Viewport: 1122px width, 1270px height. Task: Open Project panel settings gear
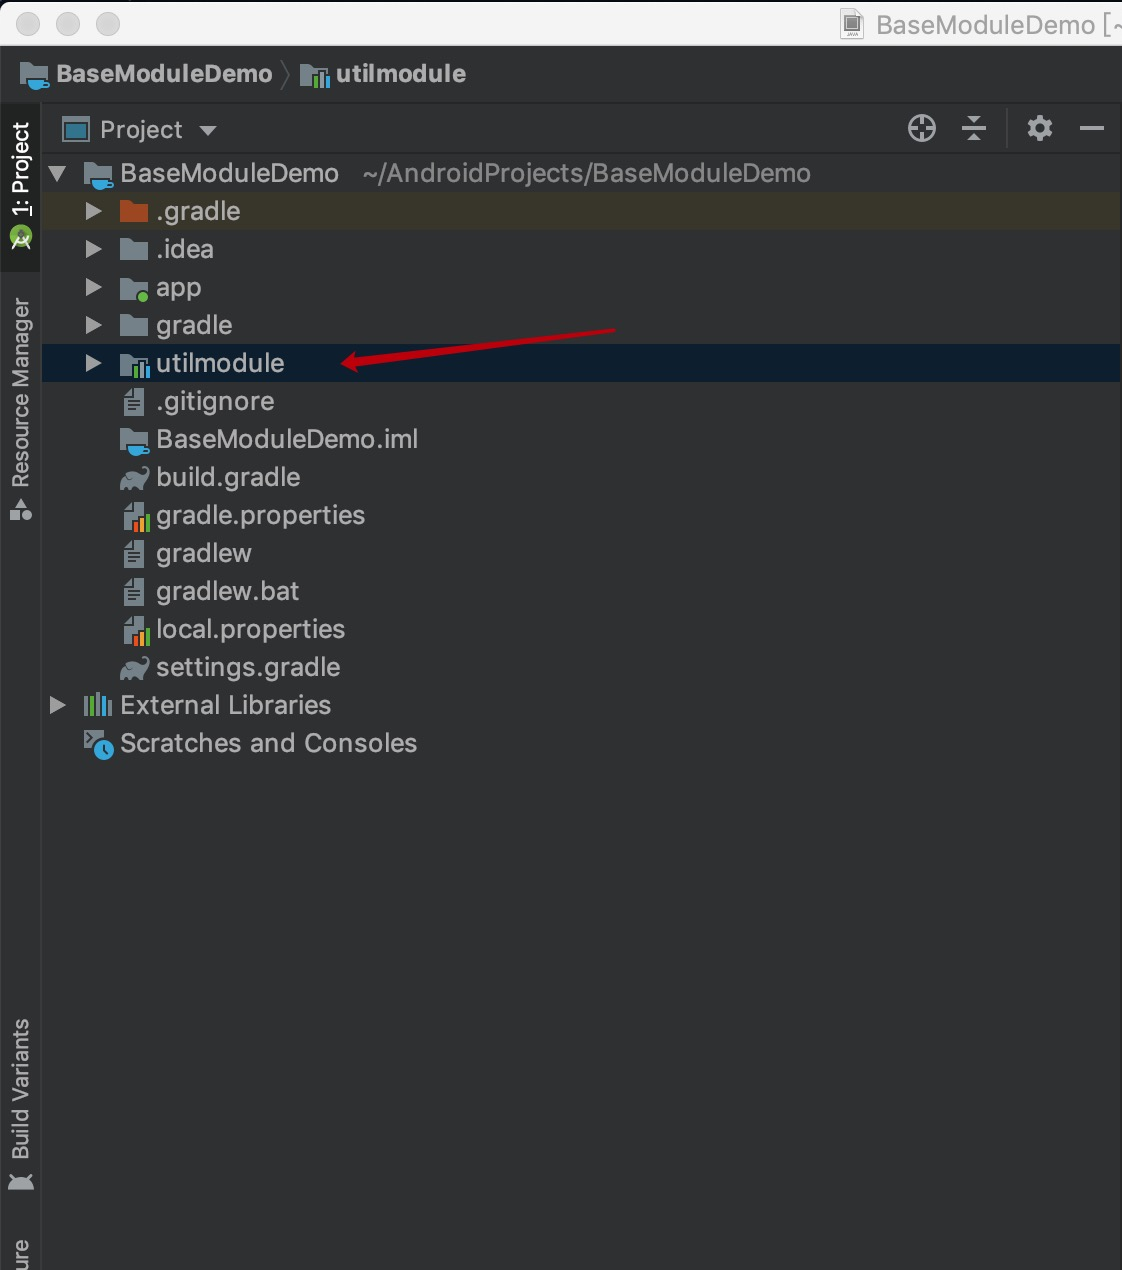point(1040,128)
